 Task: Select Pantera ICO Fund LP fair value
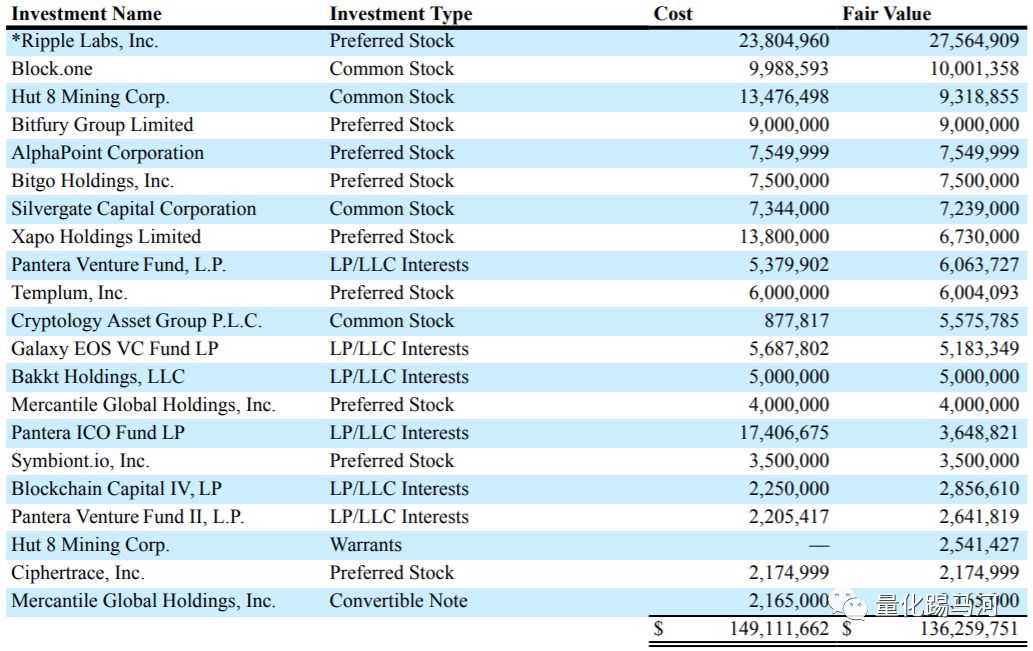pos(979,433)
